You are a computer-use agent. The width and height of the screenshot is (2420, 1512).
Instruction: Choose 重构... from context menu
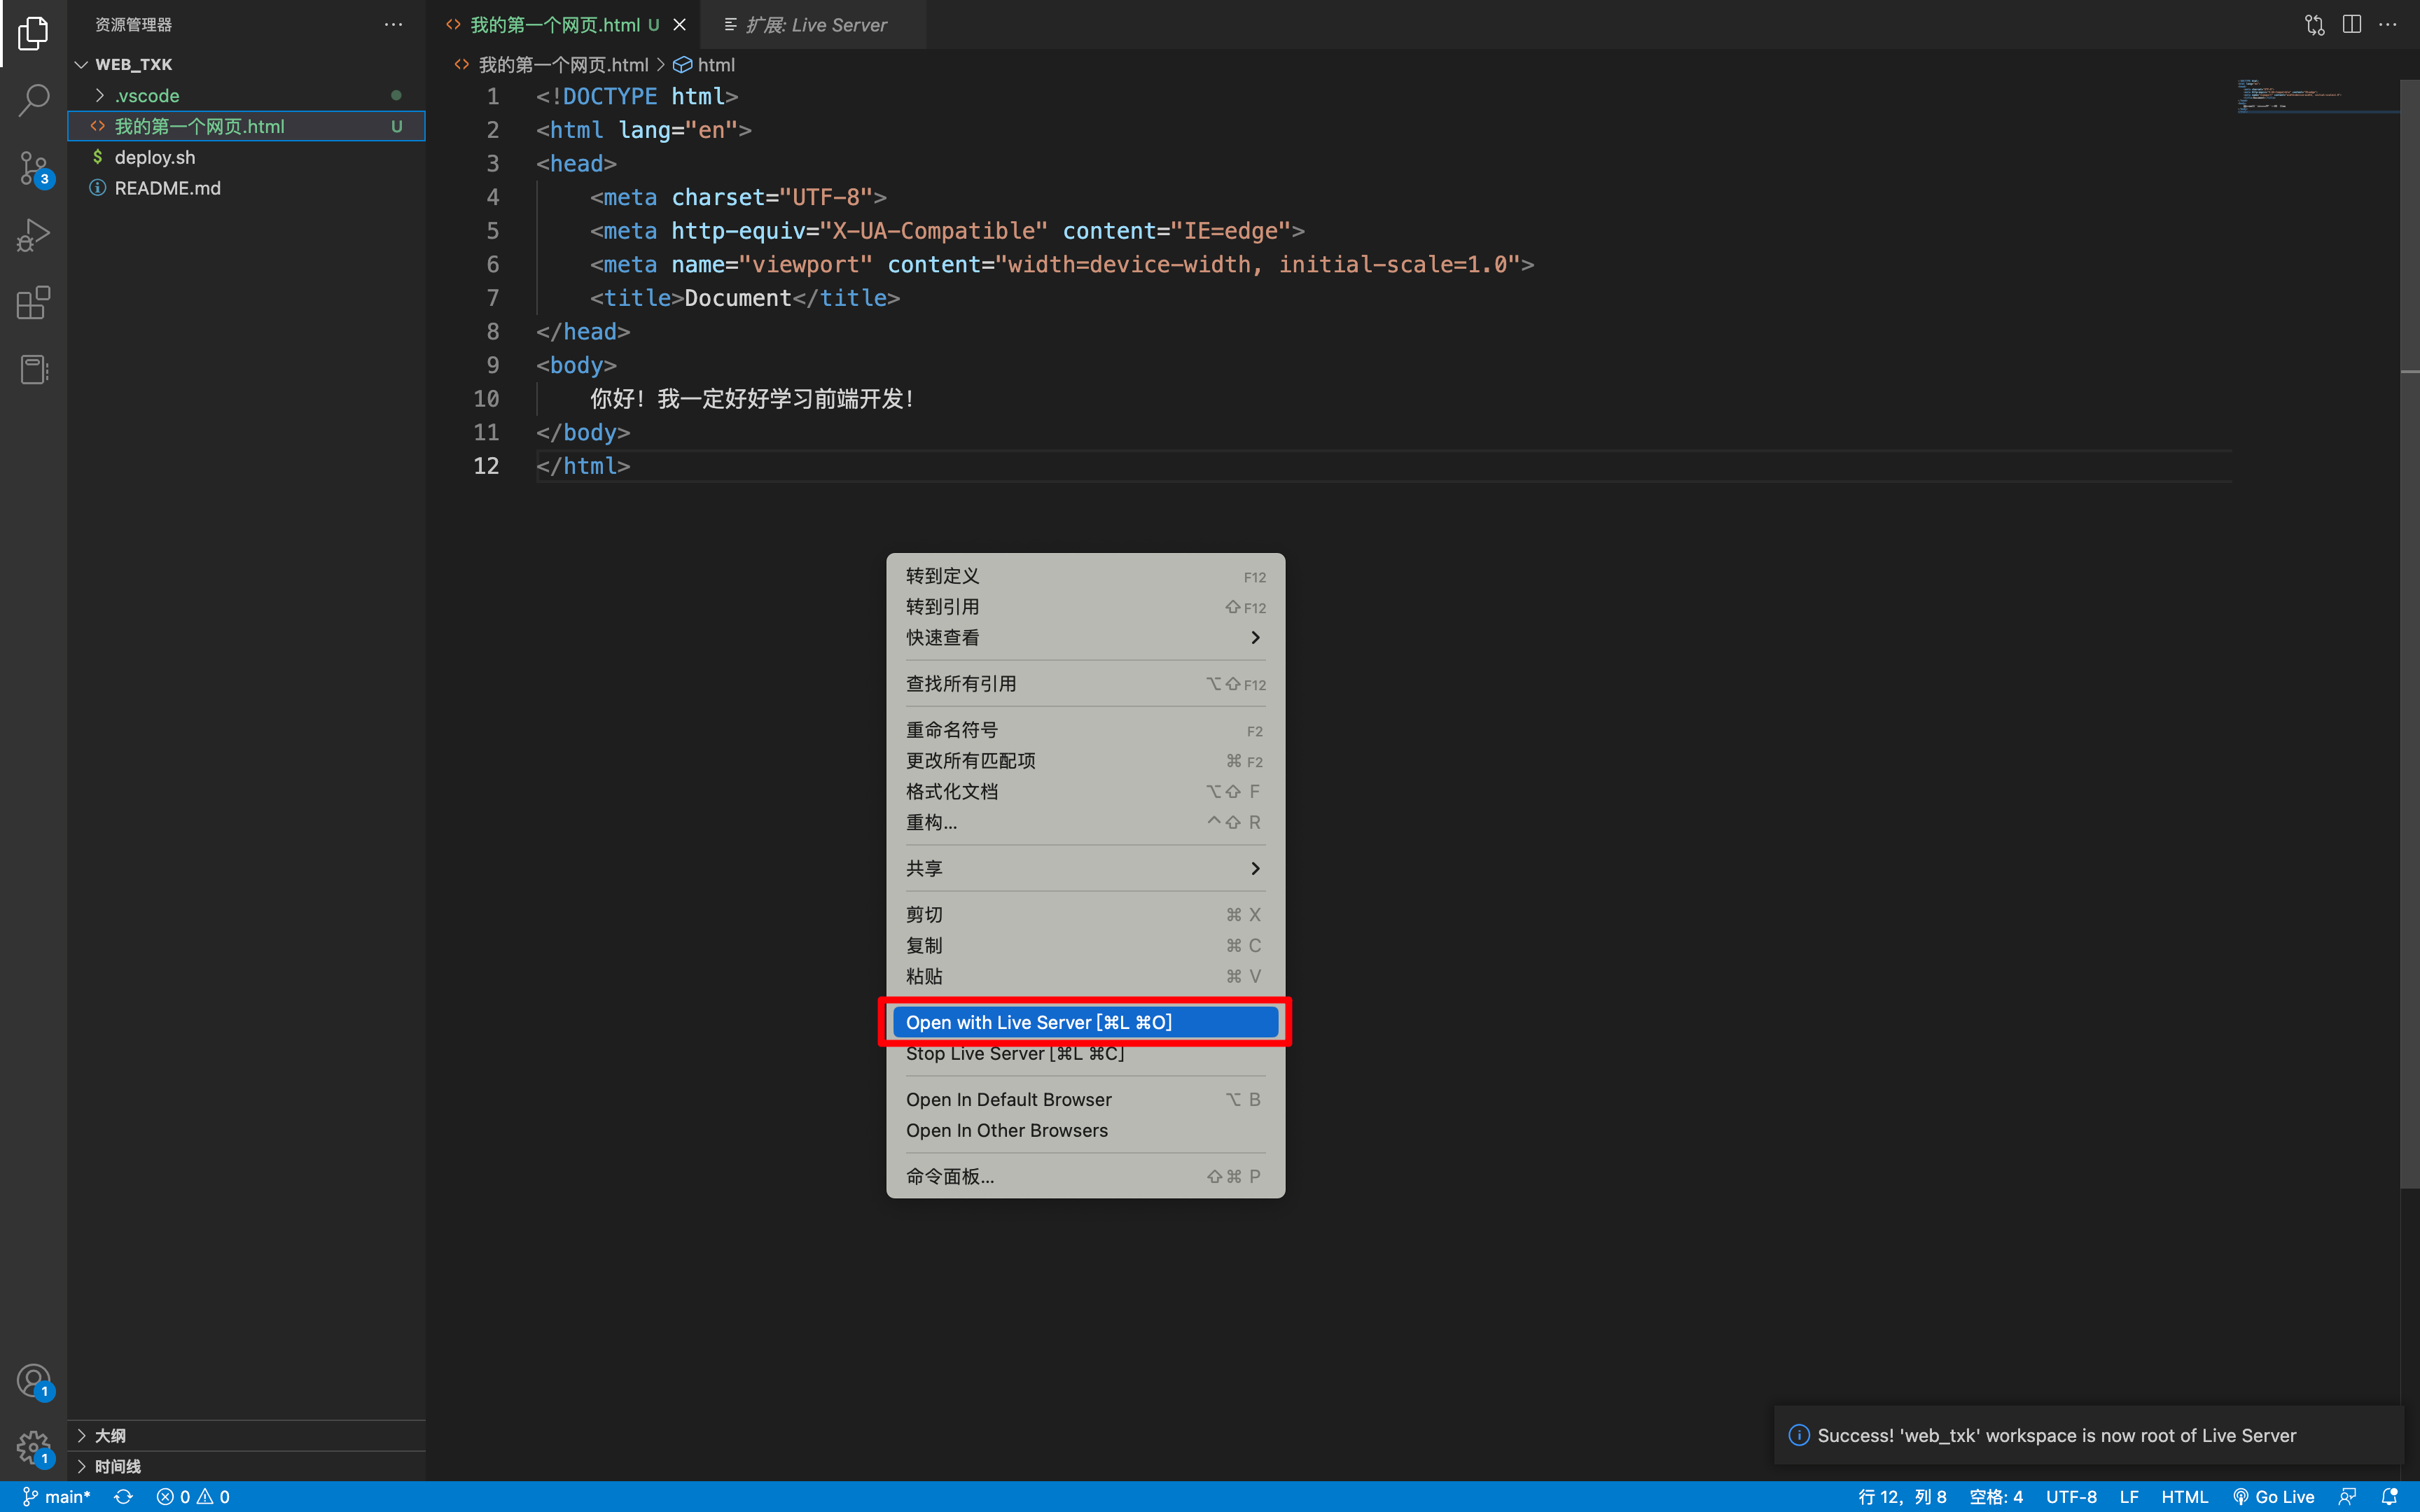tap(1085, 822)
